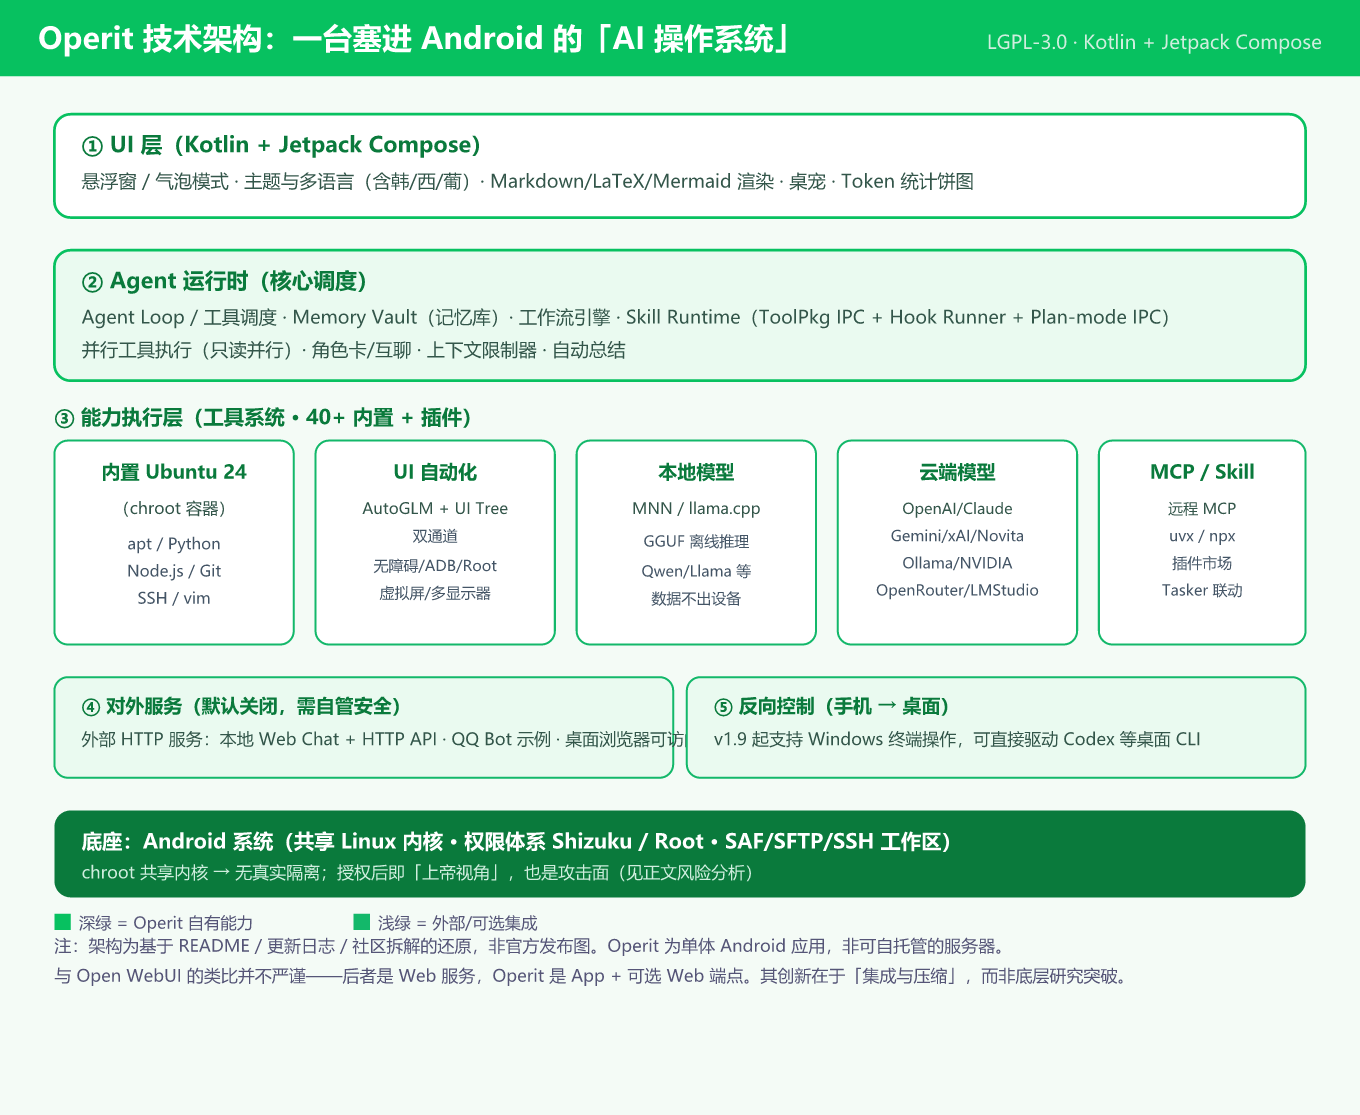Screen dimensions: 1360x1115
Task: Click the line starting with "chroot 共享内核"
Action: [x=420, y=872]
